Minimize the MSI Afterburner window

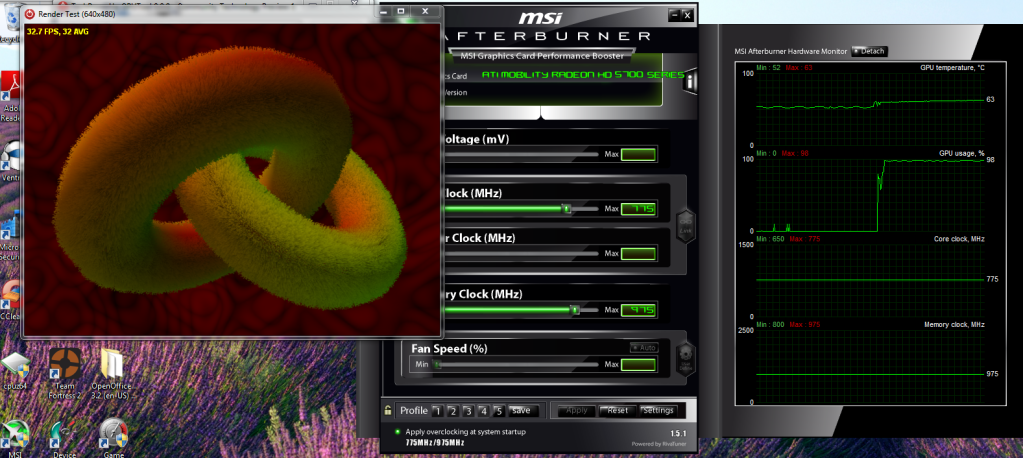[675, 14]
